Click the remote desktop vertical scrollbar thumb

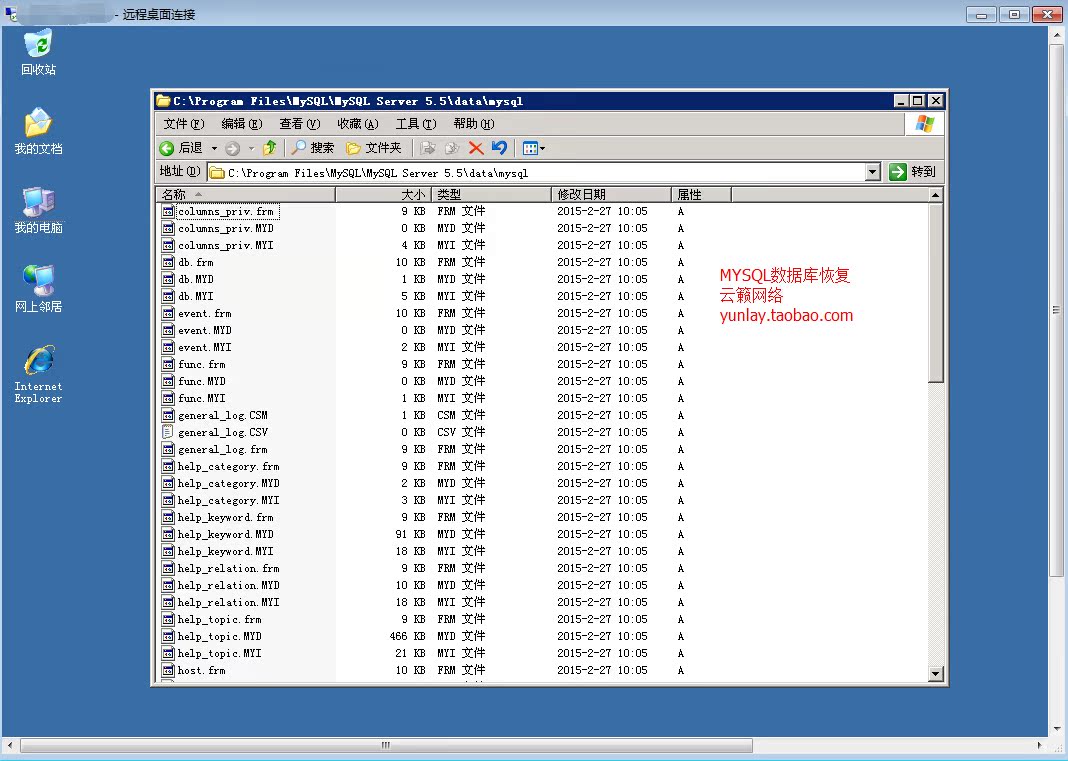coord(1057,309)
